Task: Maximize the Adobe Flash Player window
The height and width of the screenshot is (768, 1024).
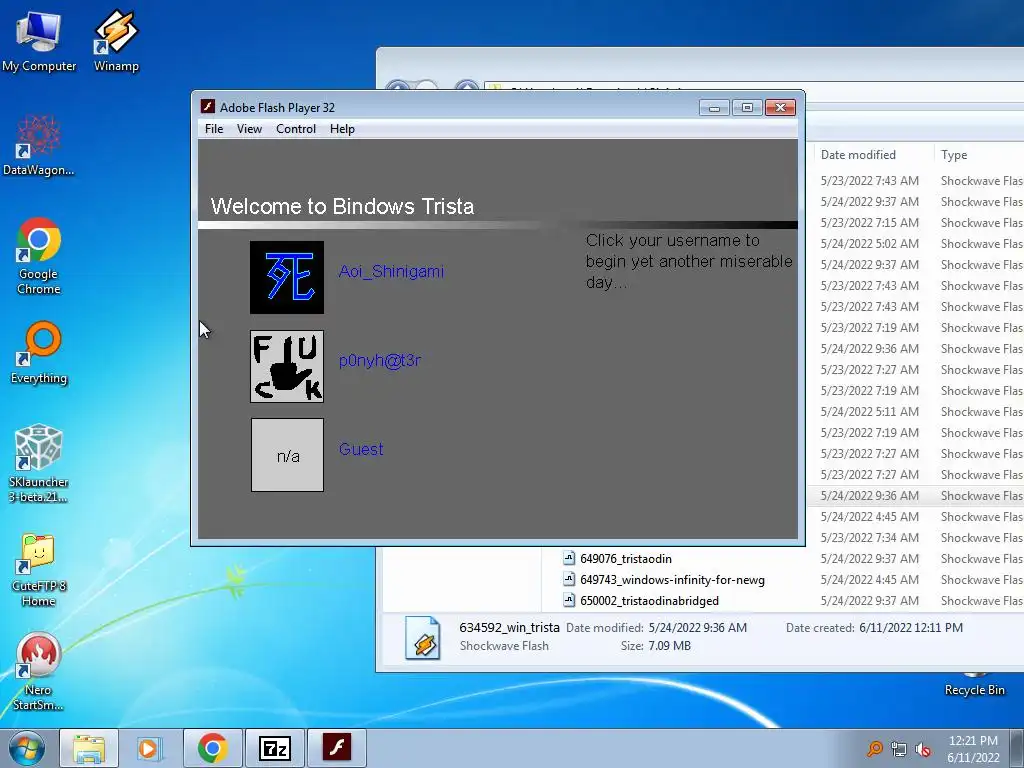Action: (747, 108)
